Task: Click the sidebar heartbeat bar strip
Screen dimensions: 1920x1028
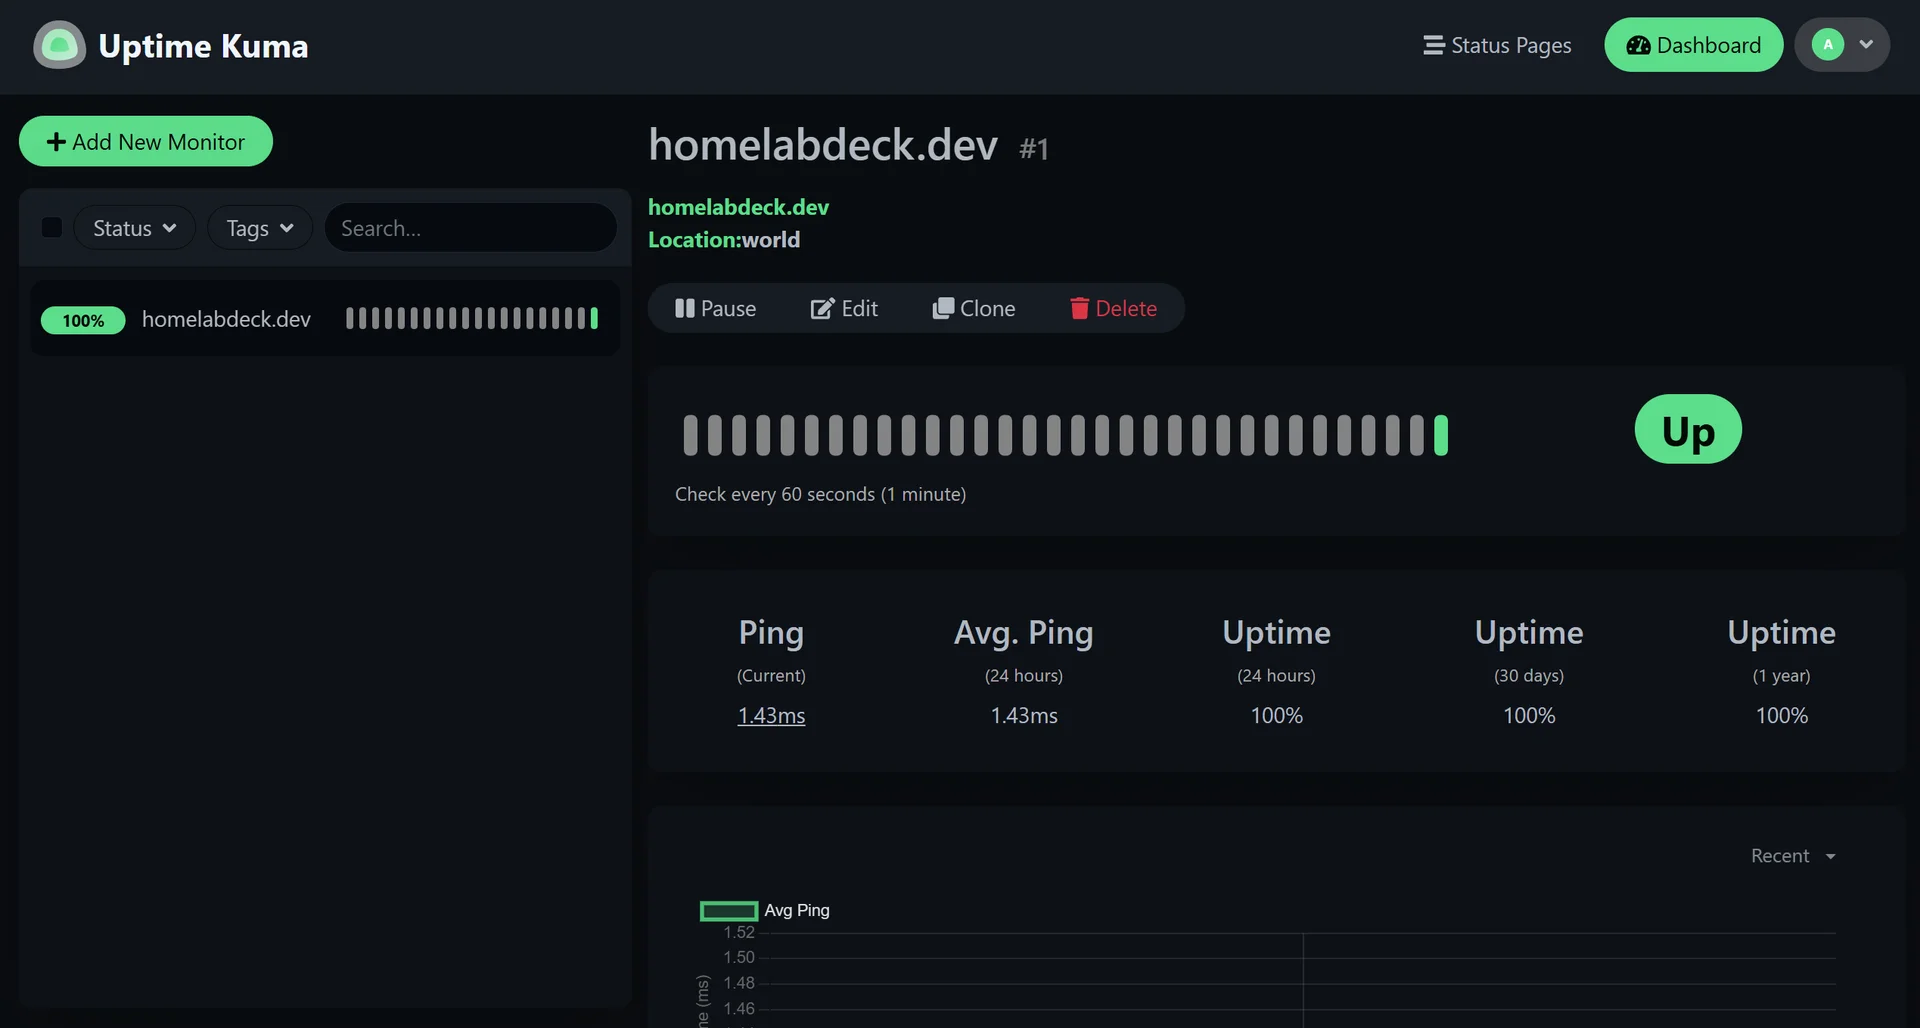Action: (472, 318)
